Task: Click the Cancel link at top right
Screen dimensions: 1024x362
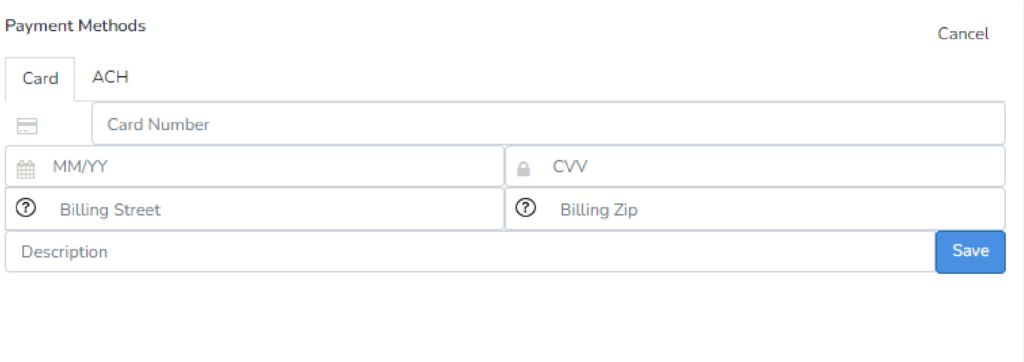Action: (963, 33)
